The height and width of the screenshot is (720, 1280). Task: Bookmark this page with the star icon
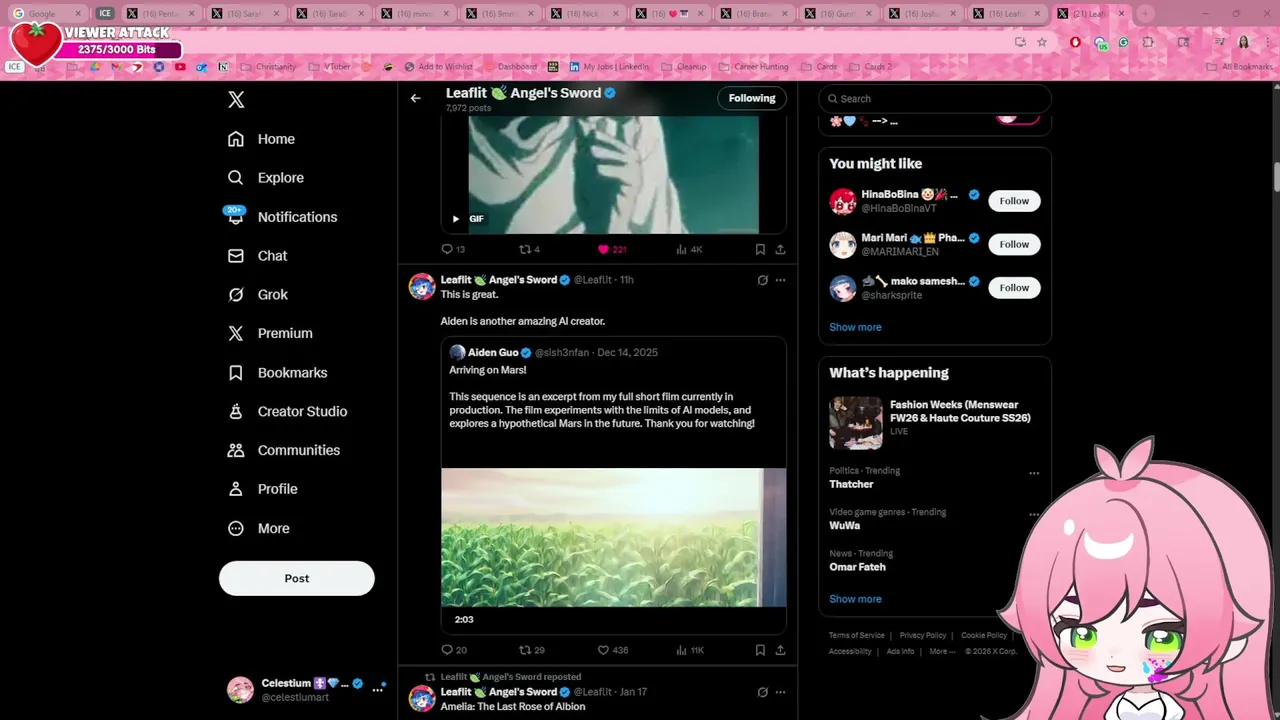1042,42
